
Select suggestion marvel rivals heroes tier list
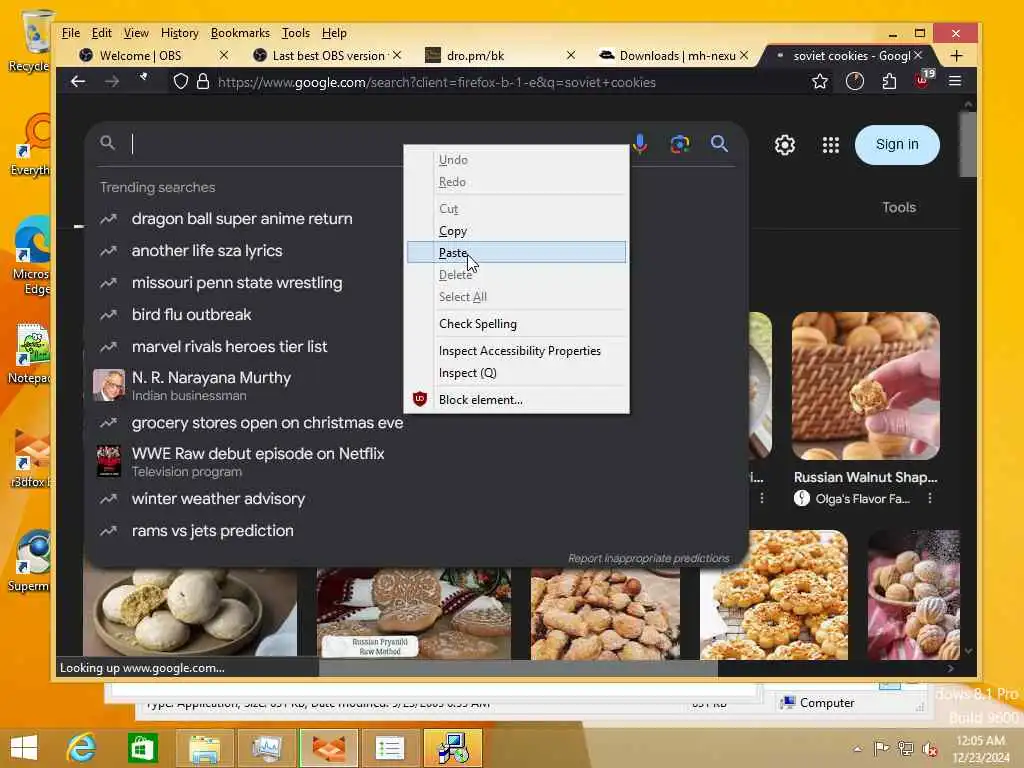click(229, 347)
